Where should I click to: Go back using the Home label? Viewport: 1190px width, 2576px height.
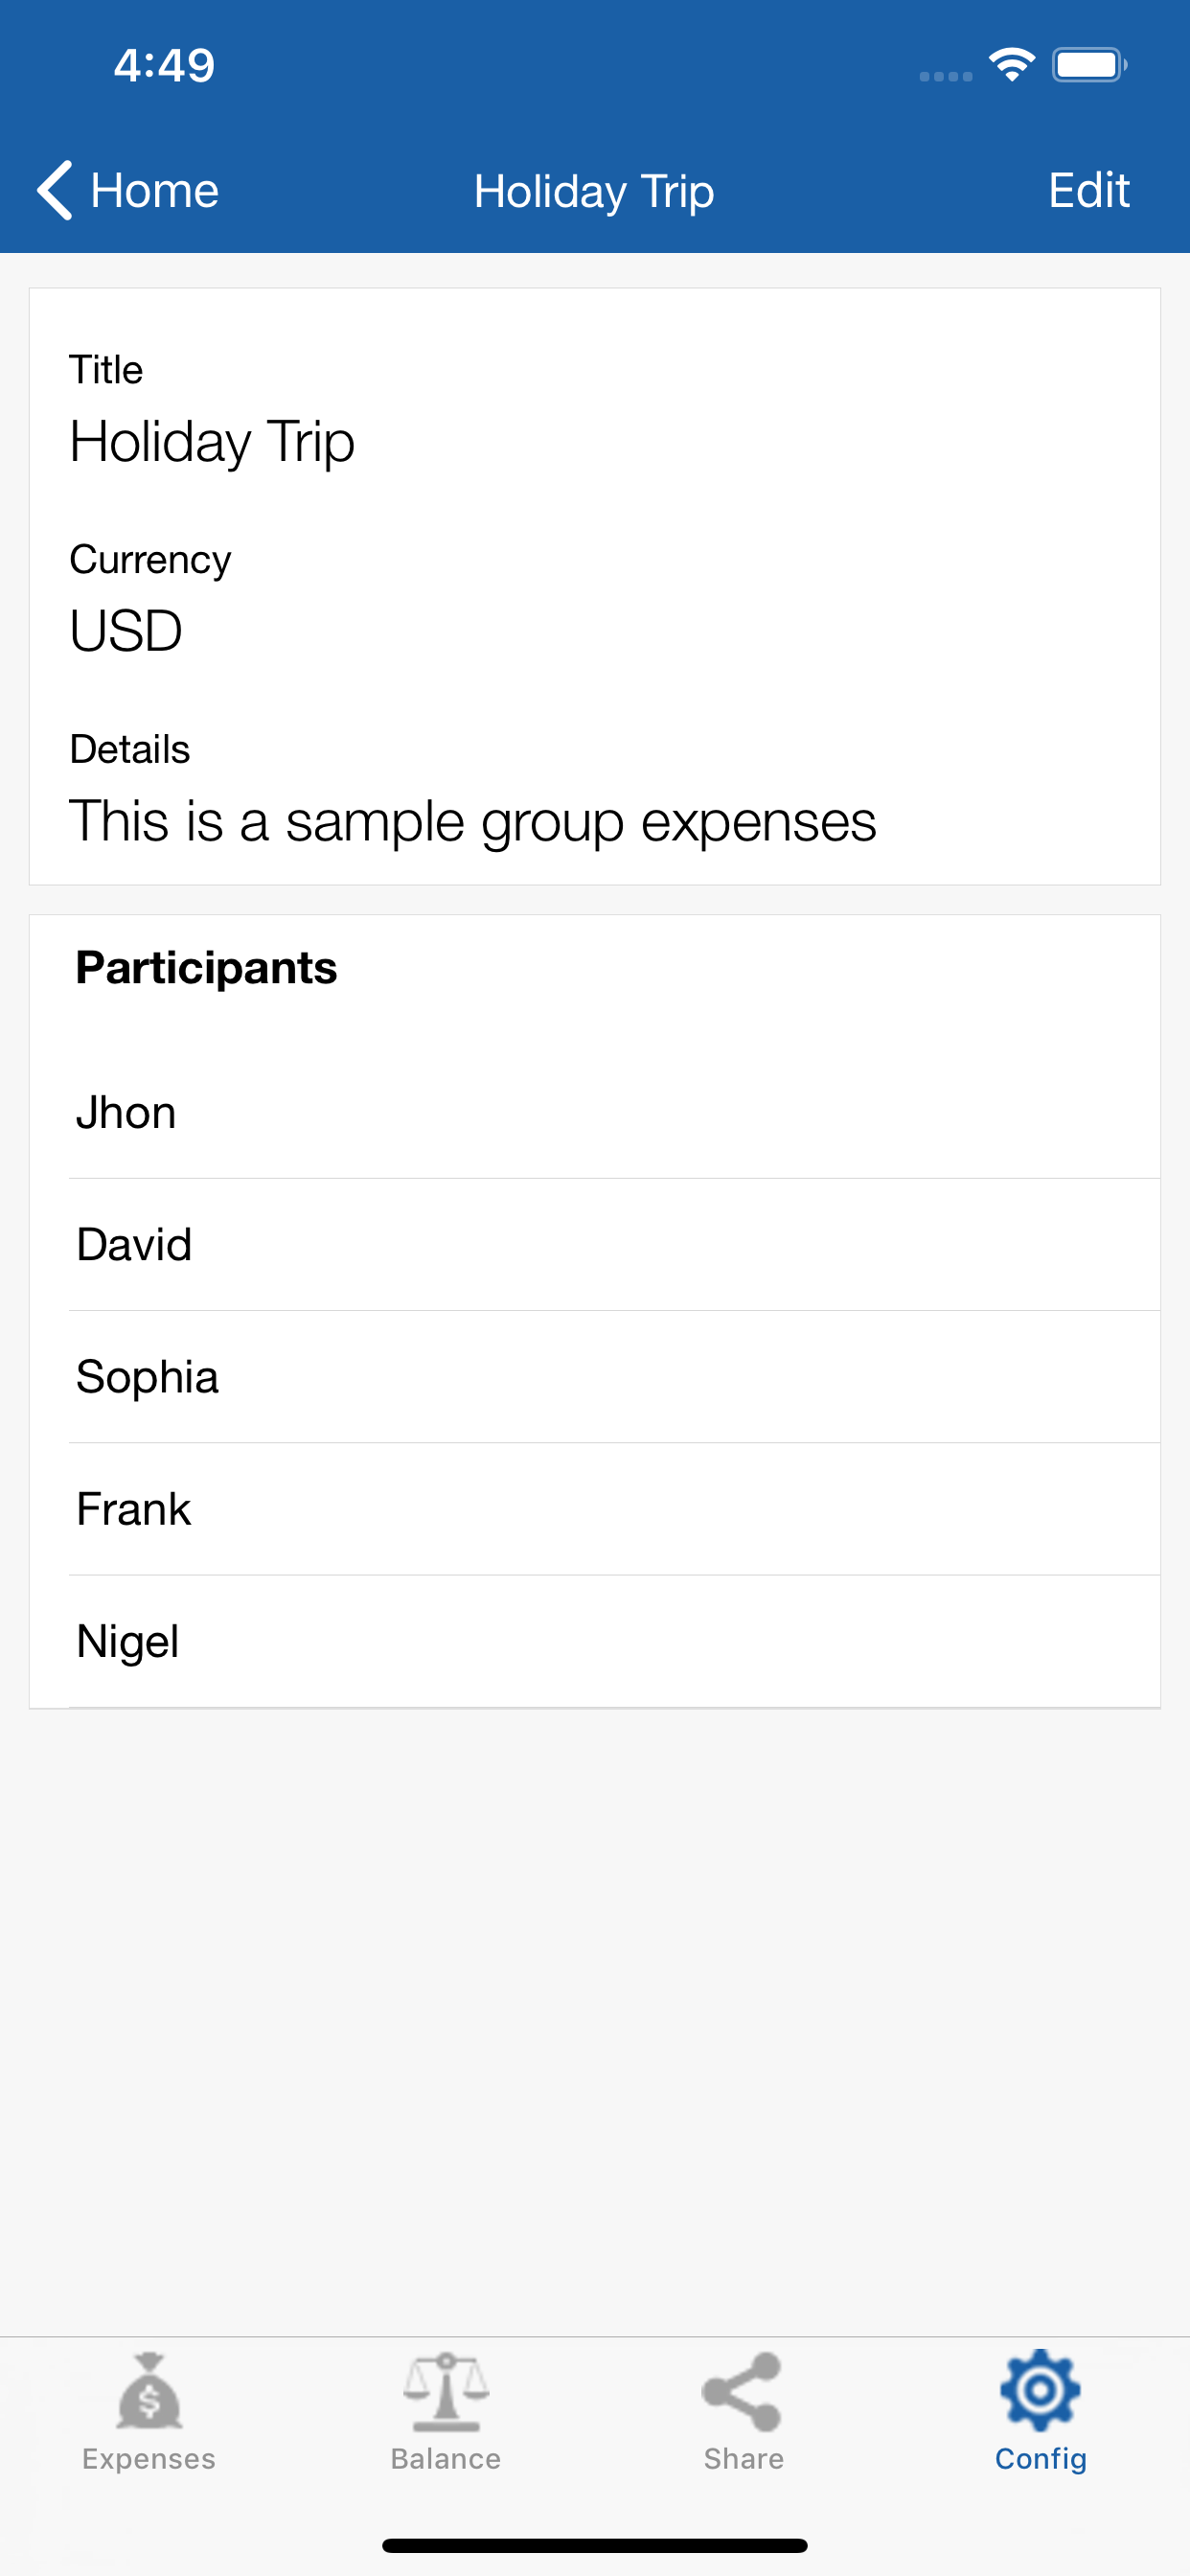pos(155,190)
